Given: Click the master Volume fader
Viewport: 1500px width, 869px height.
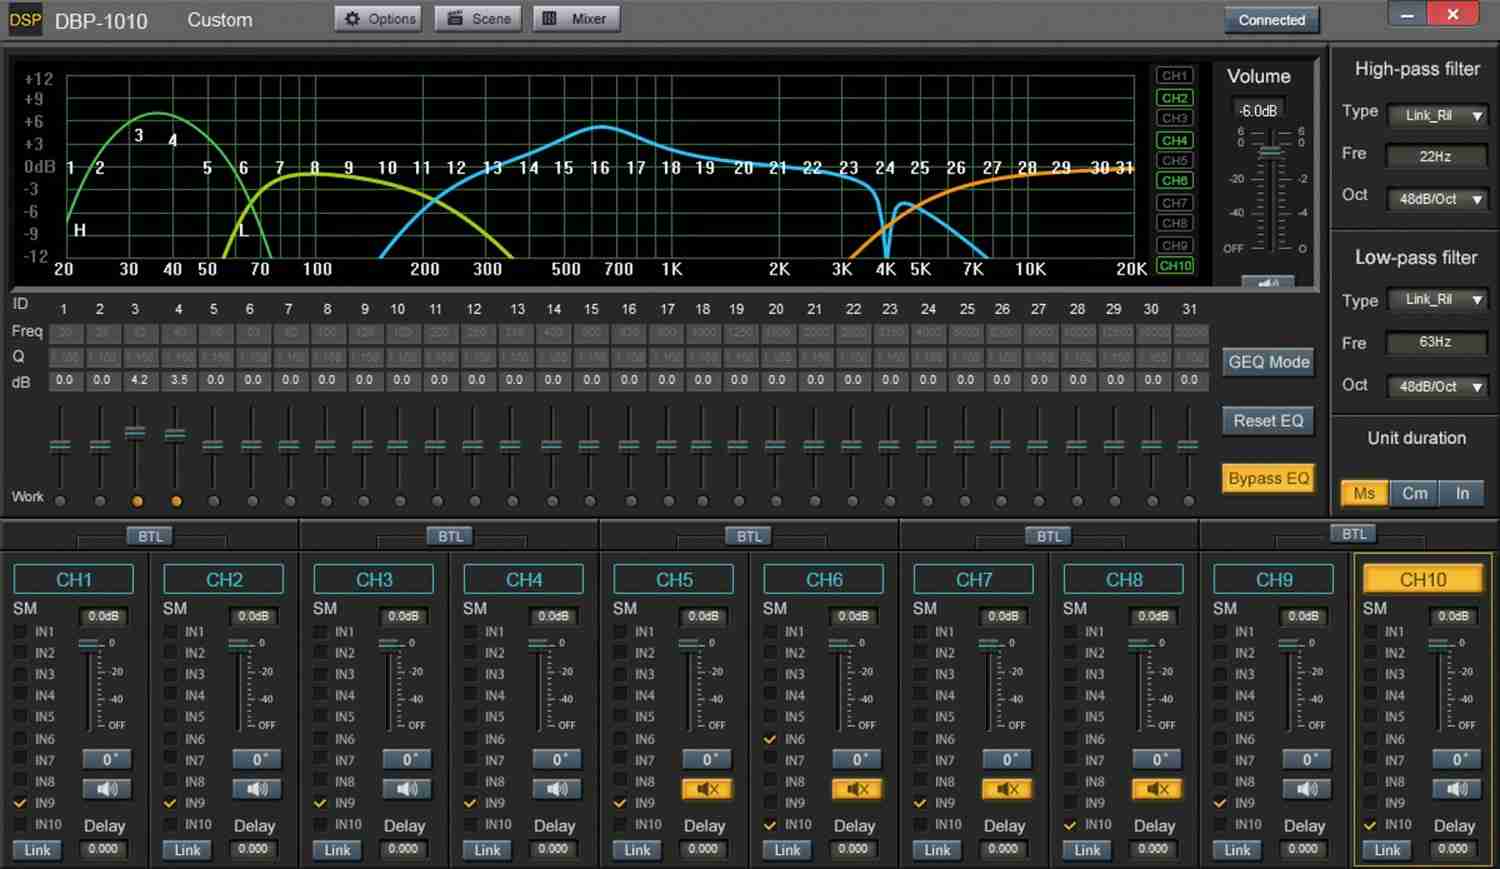Looking at the screenshot, I should click(1270, 152).
